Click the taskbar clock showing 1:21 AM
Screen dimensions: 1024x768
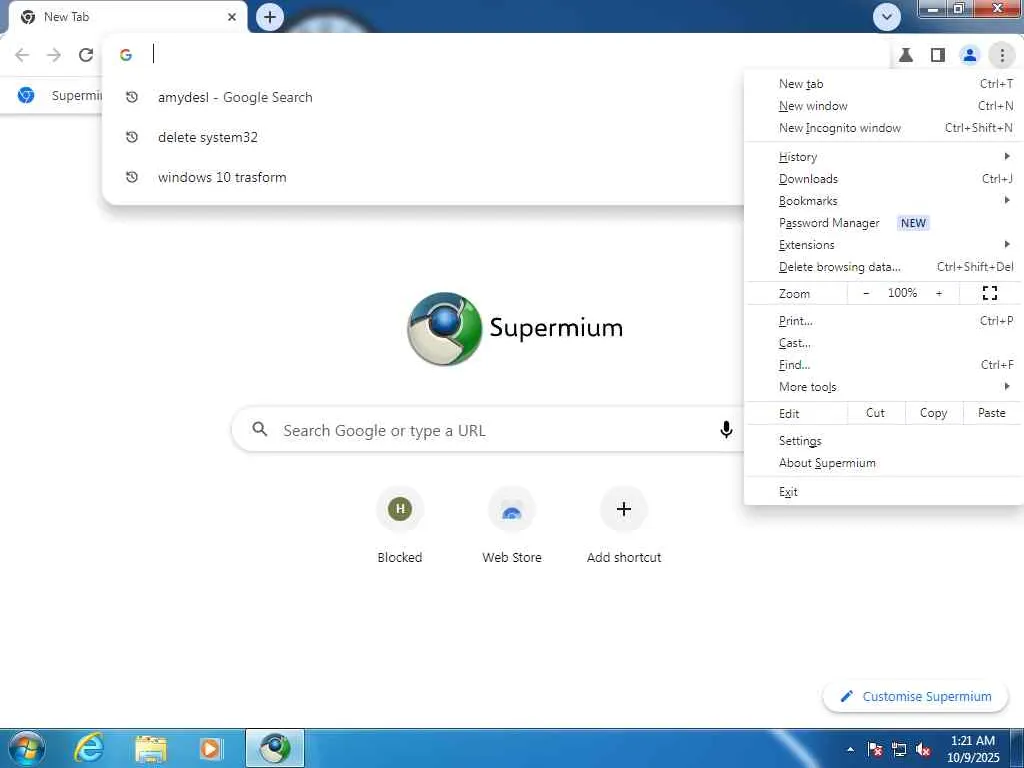click(973, 749)
